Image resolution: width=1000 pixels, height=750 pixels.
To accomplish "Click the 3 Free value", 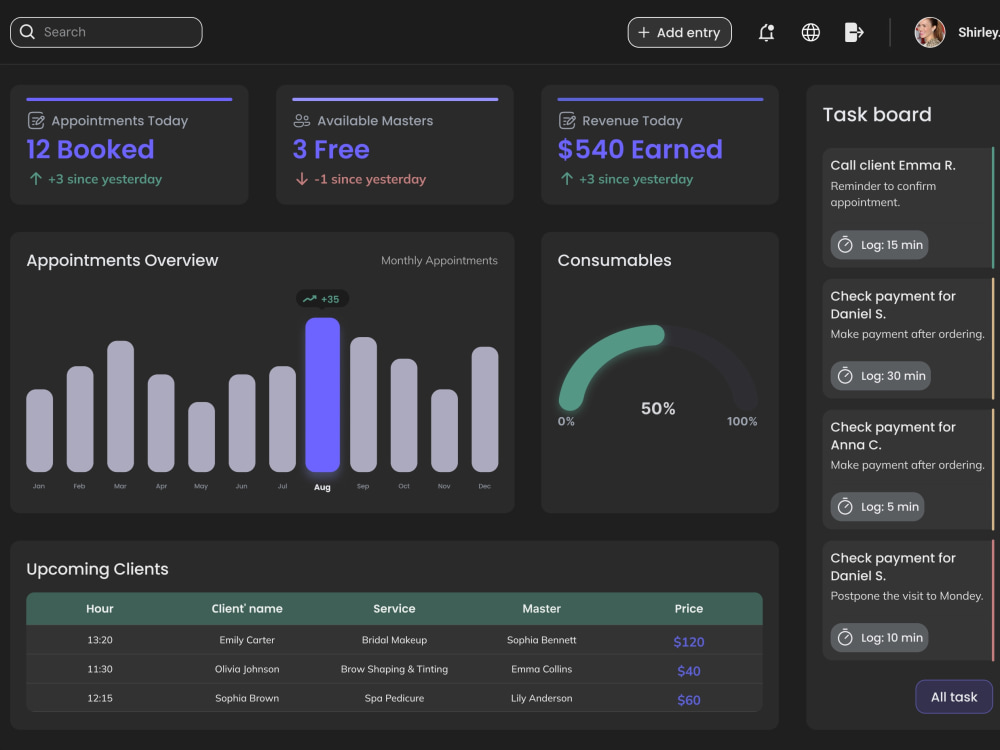I will pos(331,149).
